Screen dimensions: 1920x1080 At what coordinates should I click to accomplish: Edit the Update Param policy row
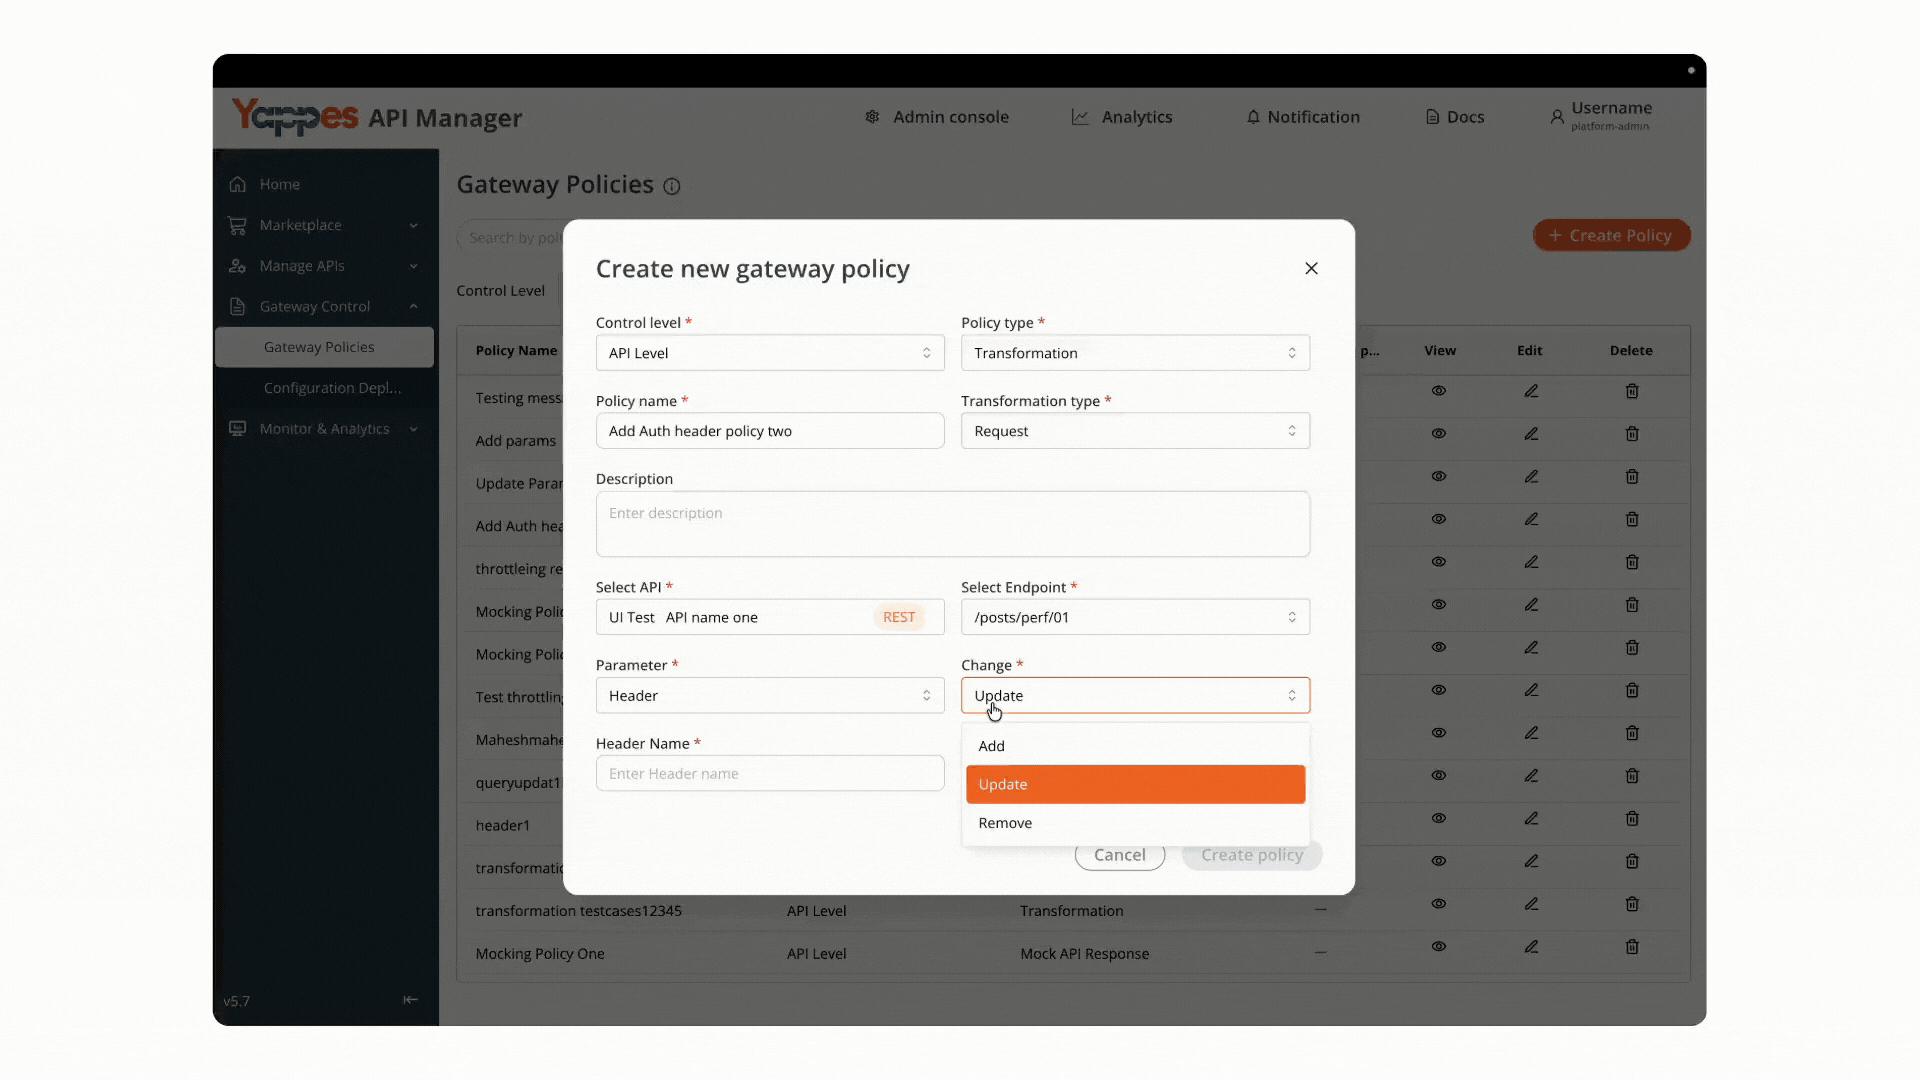tap(1531, 477)
